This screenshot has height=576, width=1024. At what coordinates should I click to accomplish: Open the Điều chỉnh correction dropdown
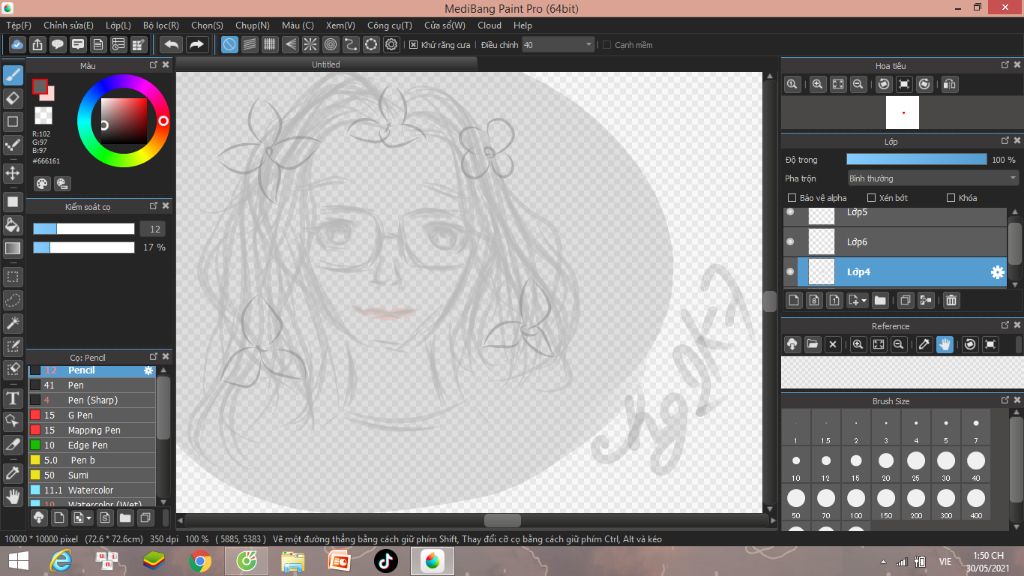tap(558, 45)
